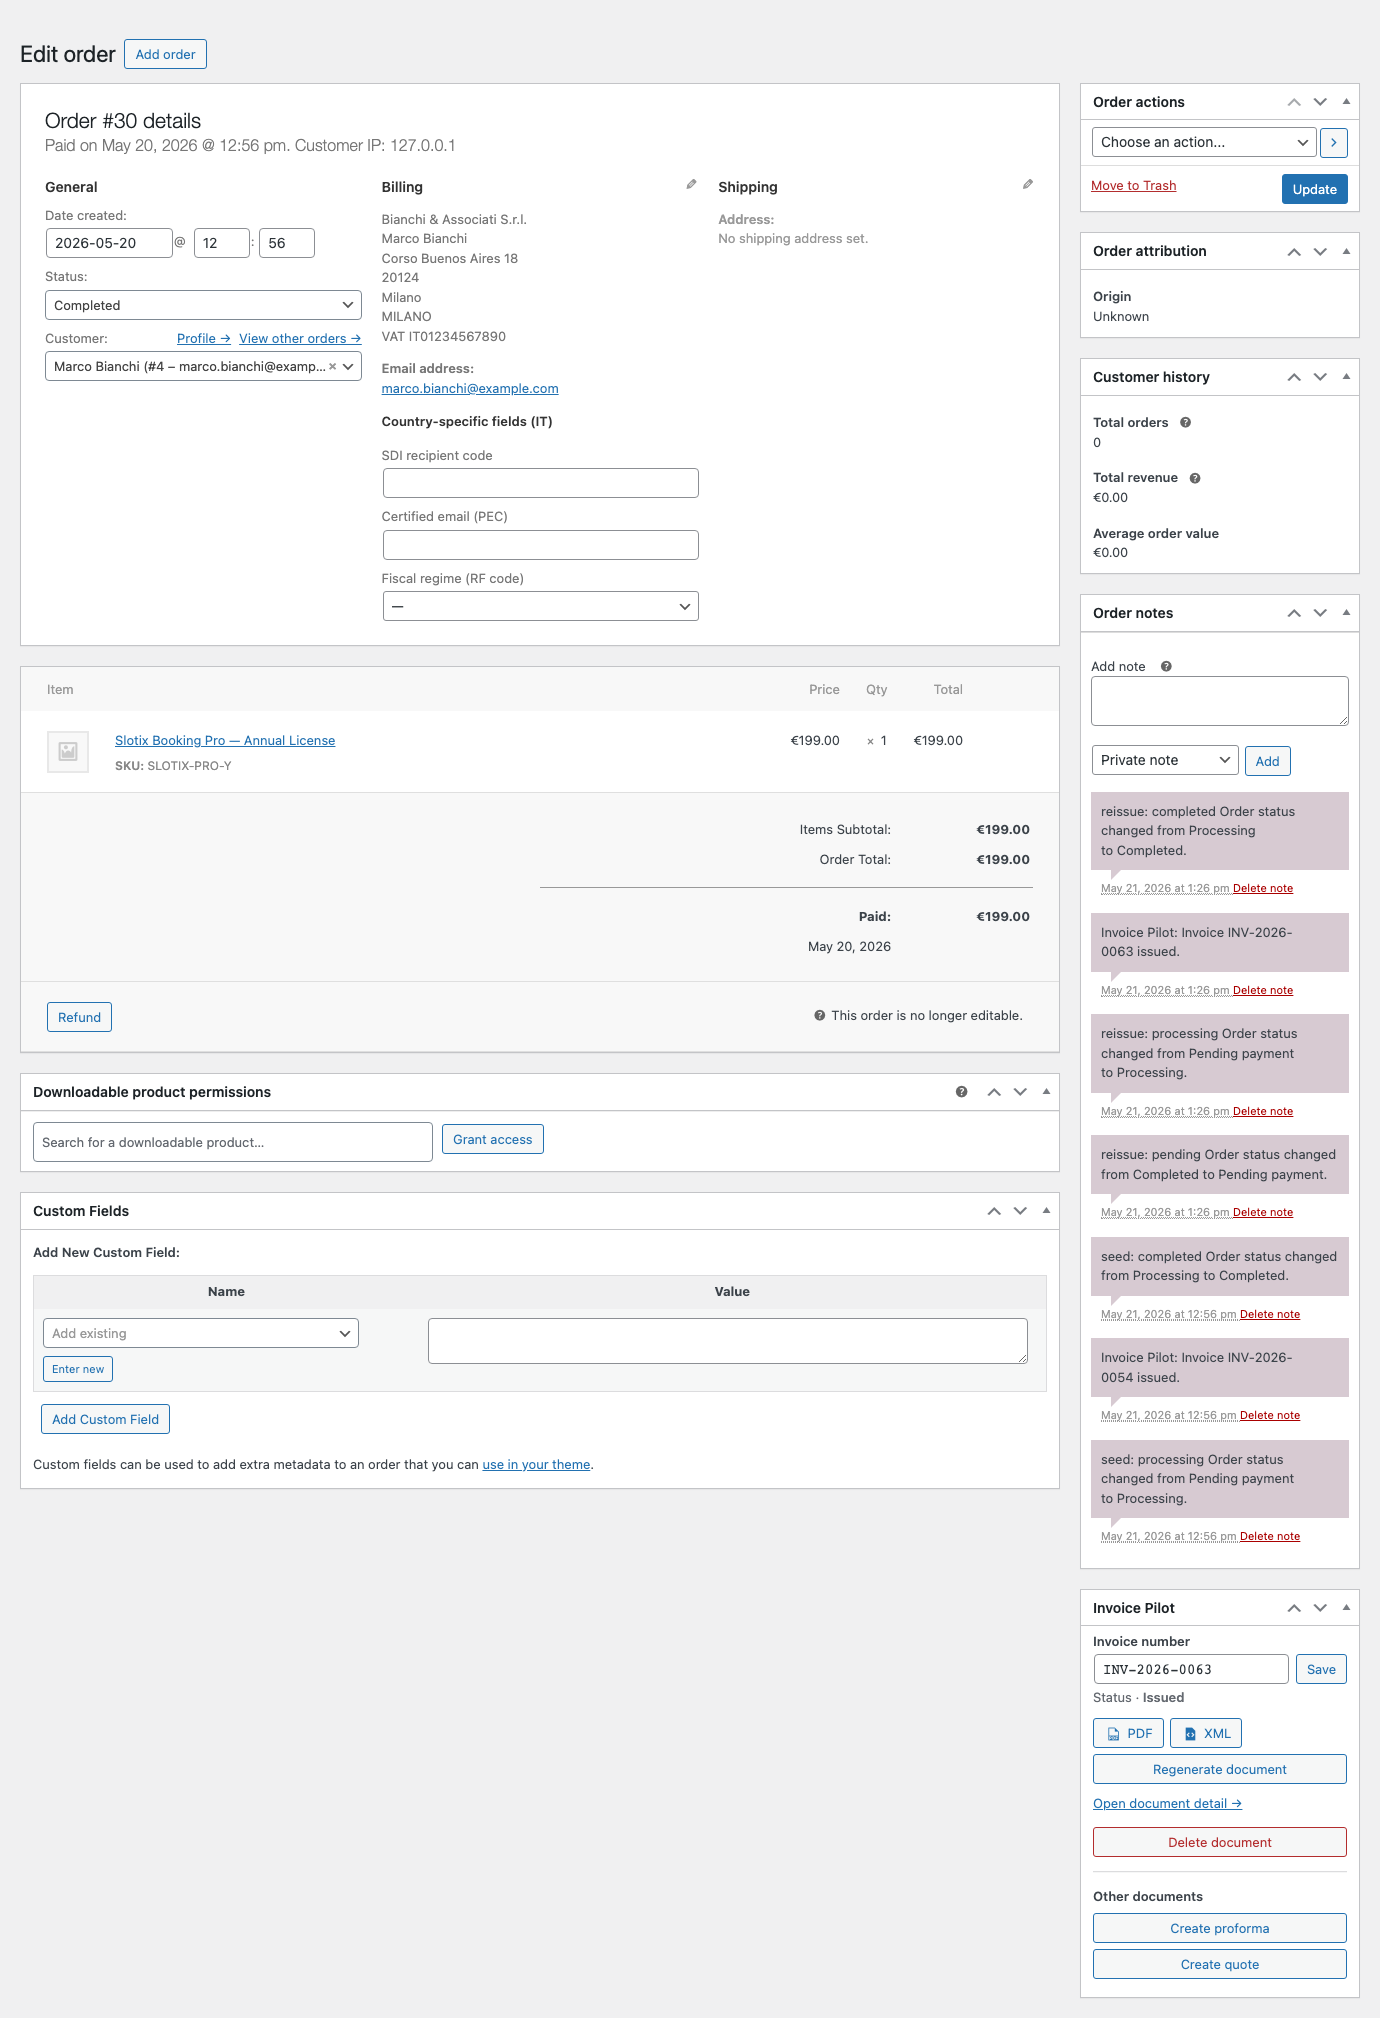Move Custom Fields panel down
The height and width of the screenshot is (2018, 1380).
1020,1211
